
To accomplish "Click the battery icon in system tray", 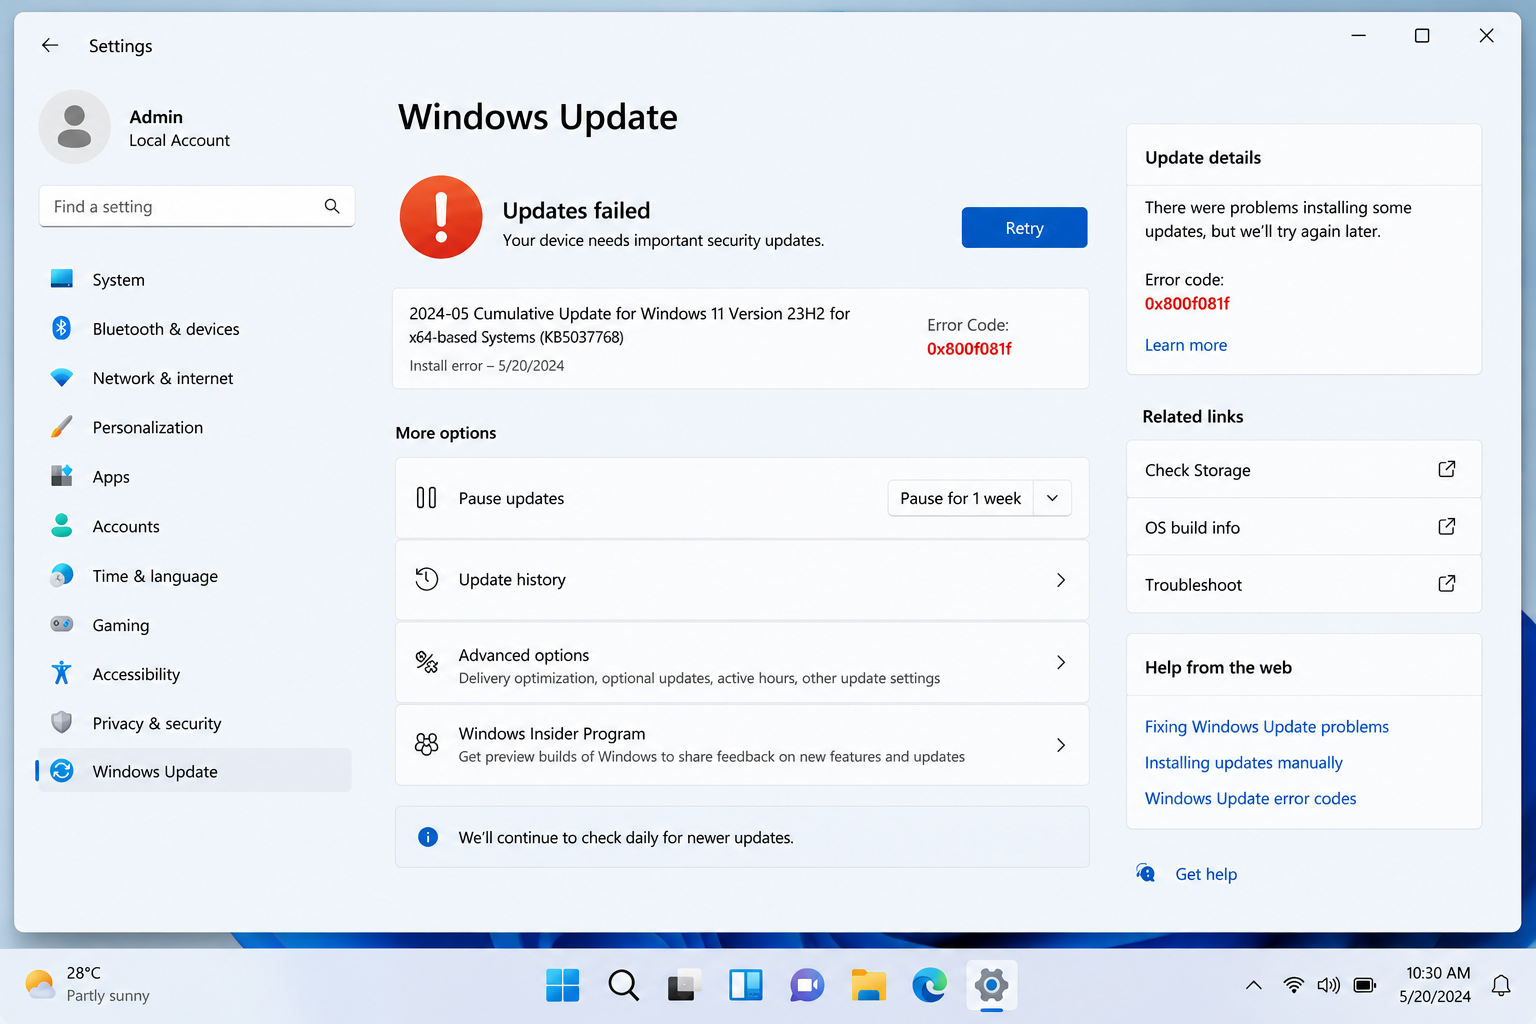I will click(1365, 985).
